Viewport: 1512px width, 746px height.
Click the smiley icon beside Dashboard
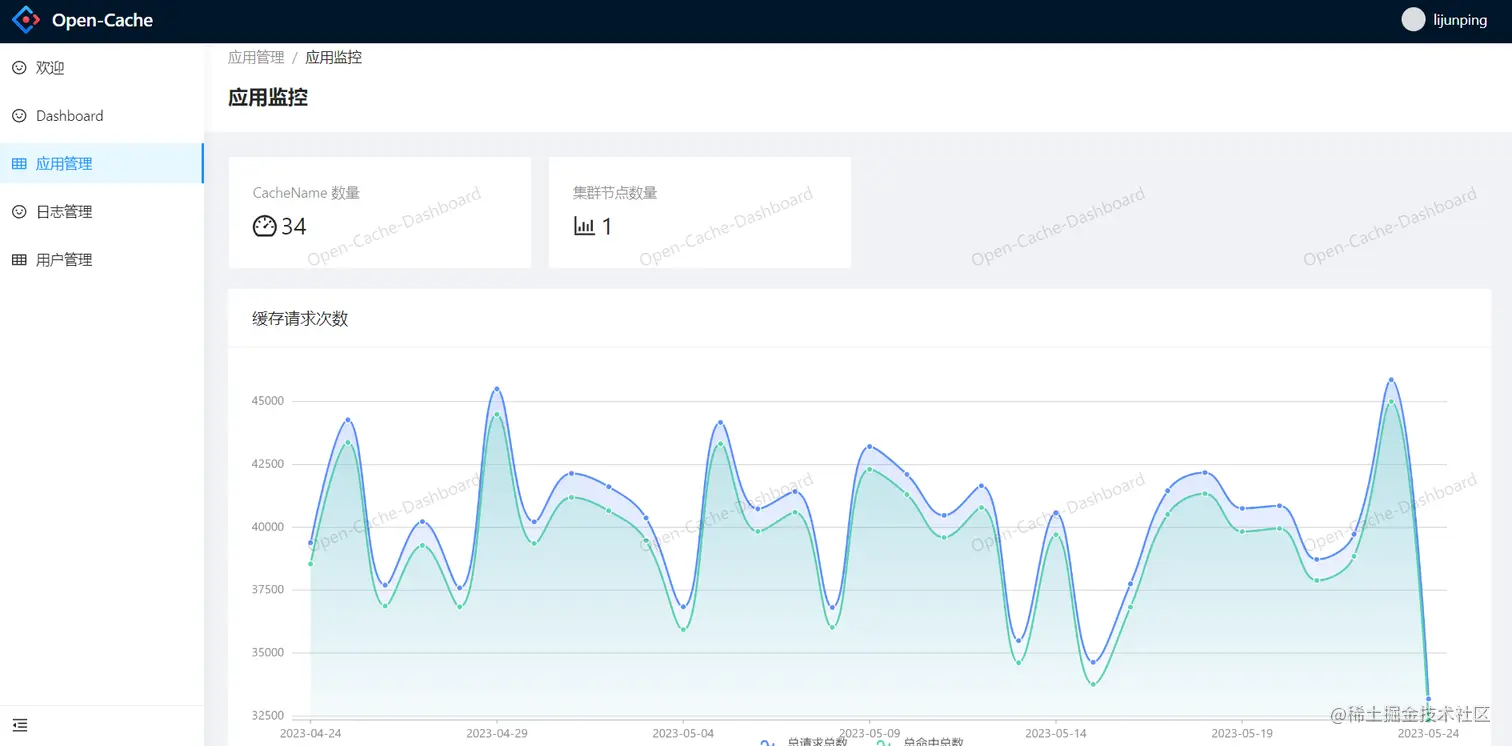coord(19,116)
